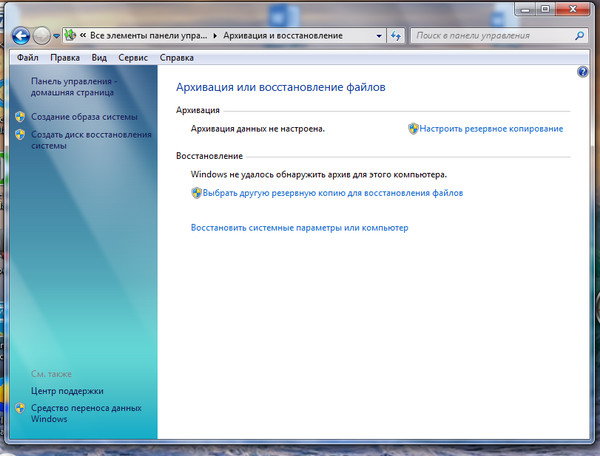
Task: Open the Вид menu
Action: 99,58
